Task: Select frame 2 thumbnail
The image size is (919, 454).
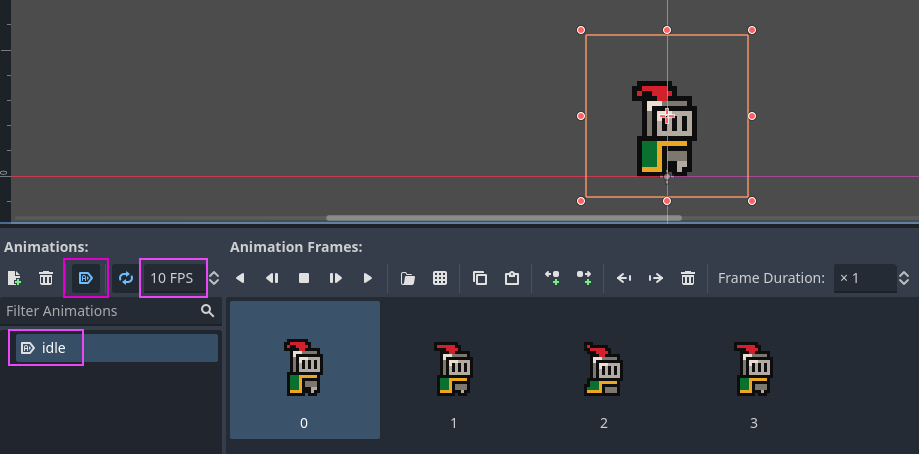Action: (x=604, y=381)
